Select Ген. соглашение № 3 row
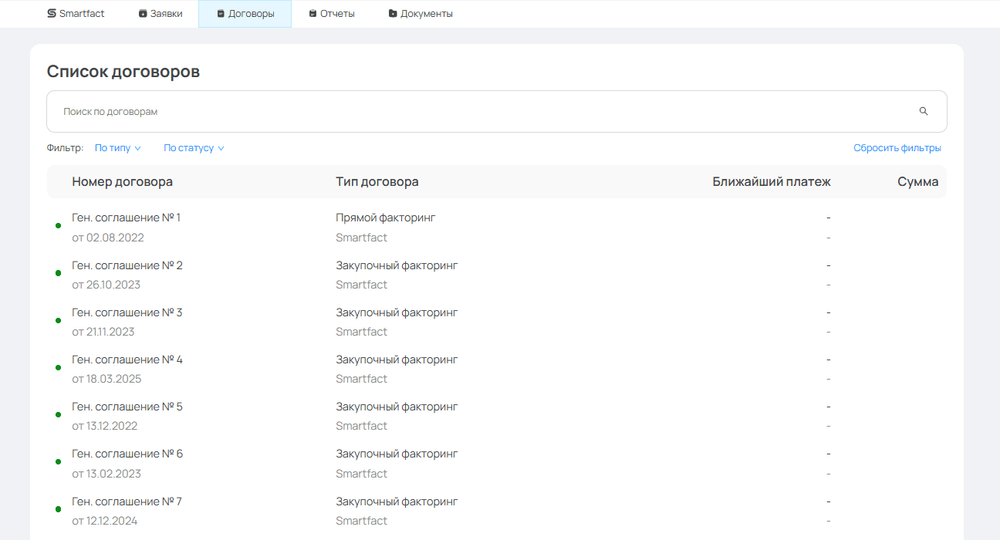The image size is (1000, 540). 126,313
